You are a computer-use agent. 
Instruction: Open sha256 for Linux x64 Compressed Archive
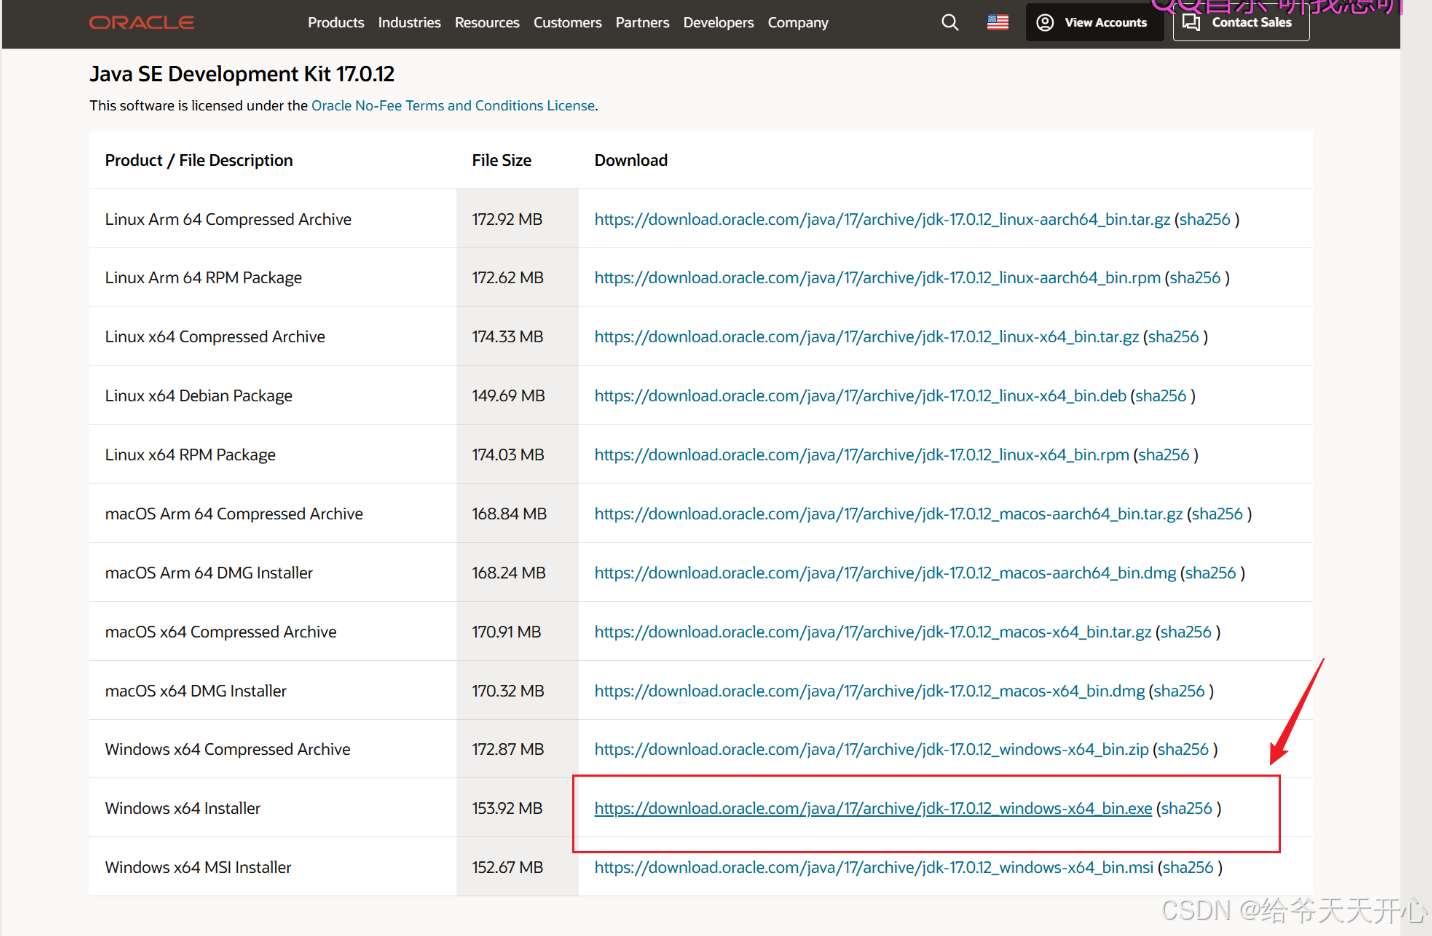coord(1173,336)
